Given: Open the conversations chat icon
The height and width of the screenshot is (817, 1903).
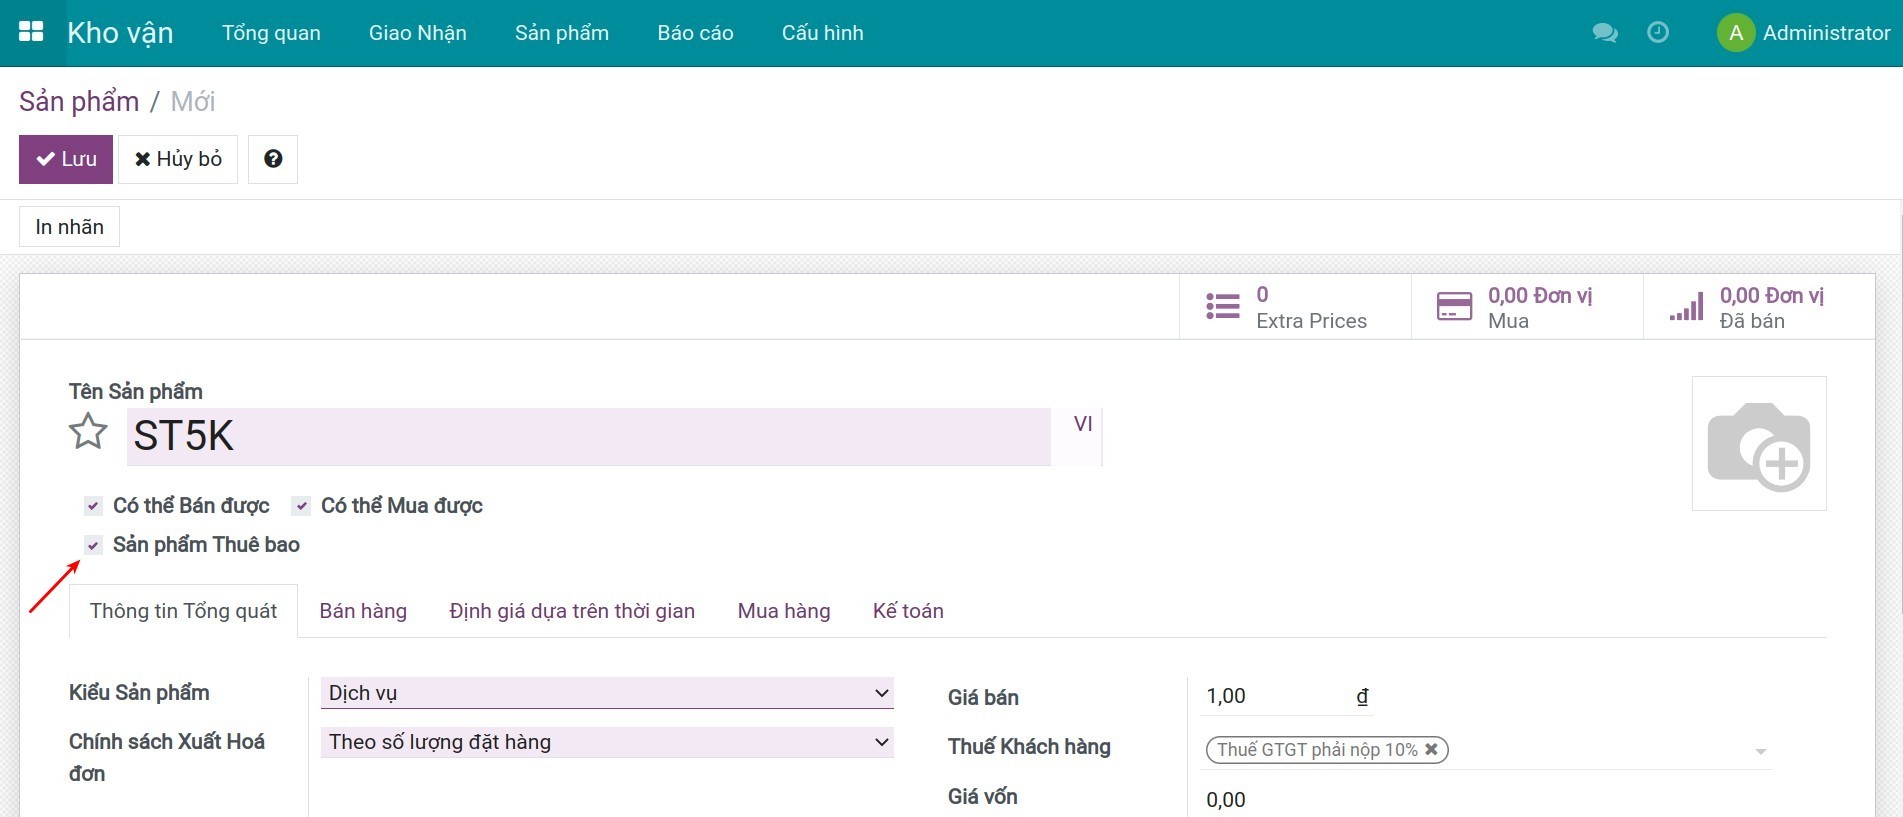Looking at the screenshot, I should 1604,33.
